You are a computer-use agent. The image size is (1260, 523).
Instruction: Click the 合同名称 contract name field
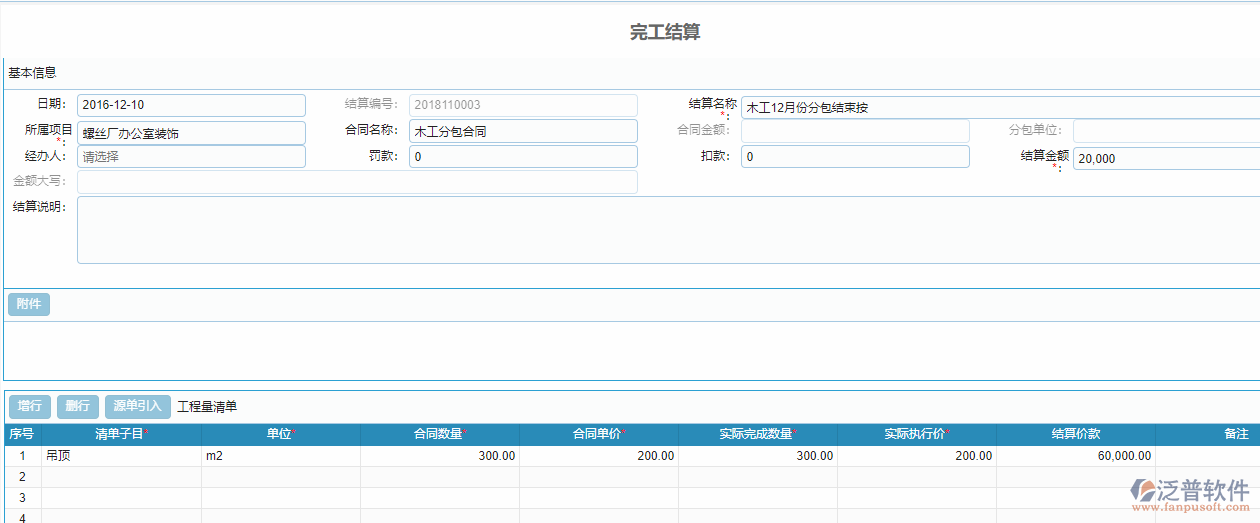pyautogui.click(x=522, y=131)
